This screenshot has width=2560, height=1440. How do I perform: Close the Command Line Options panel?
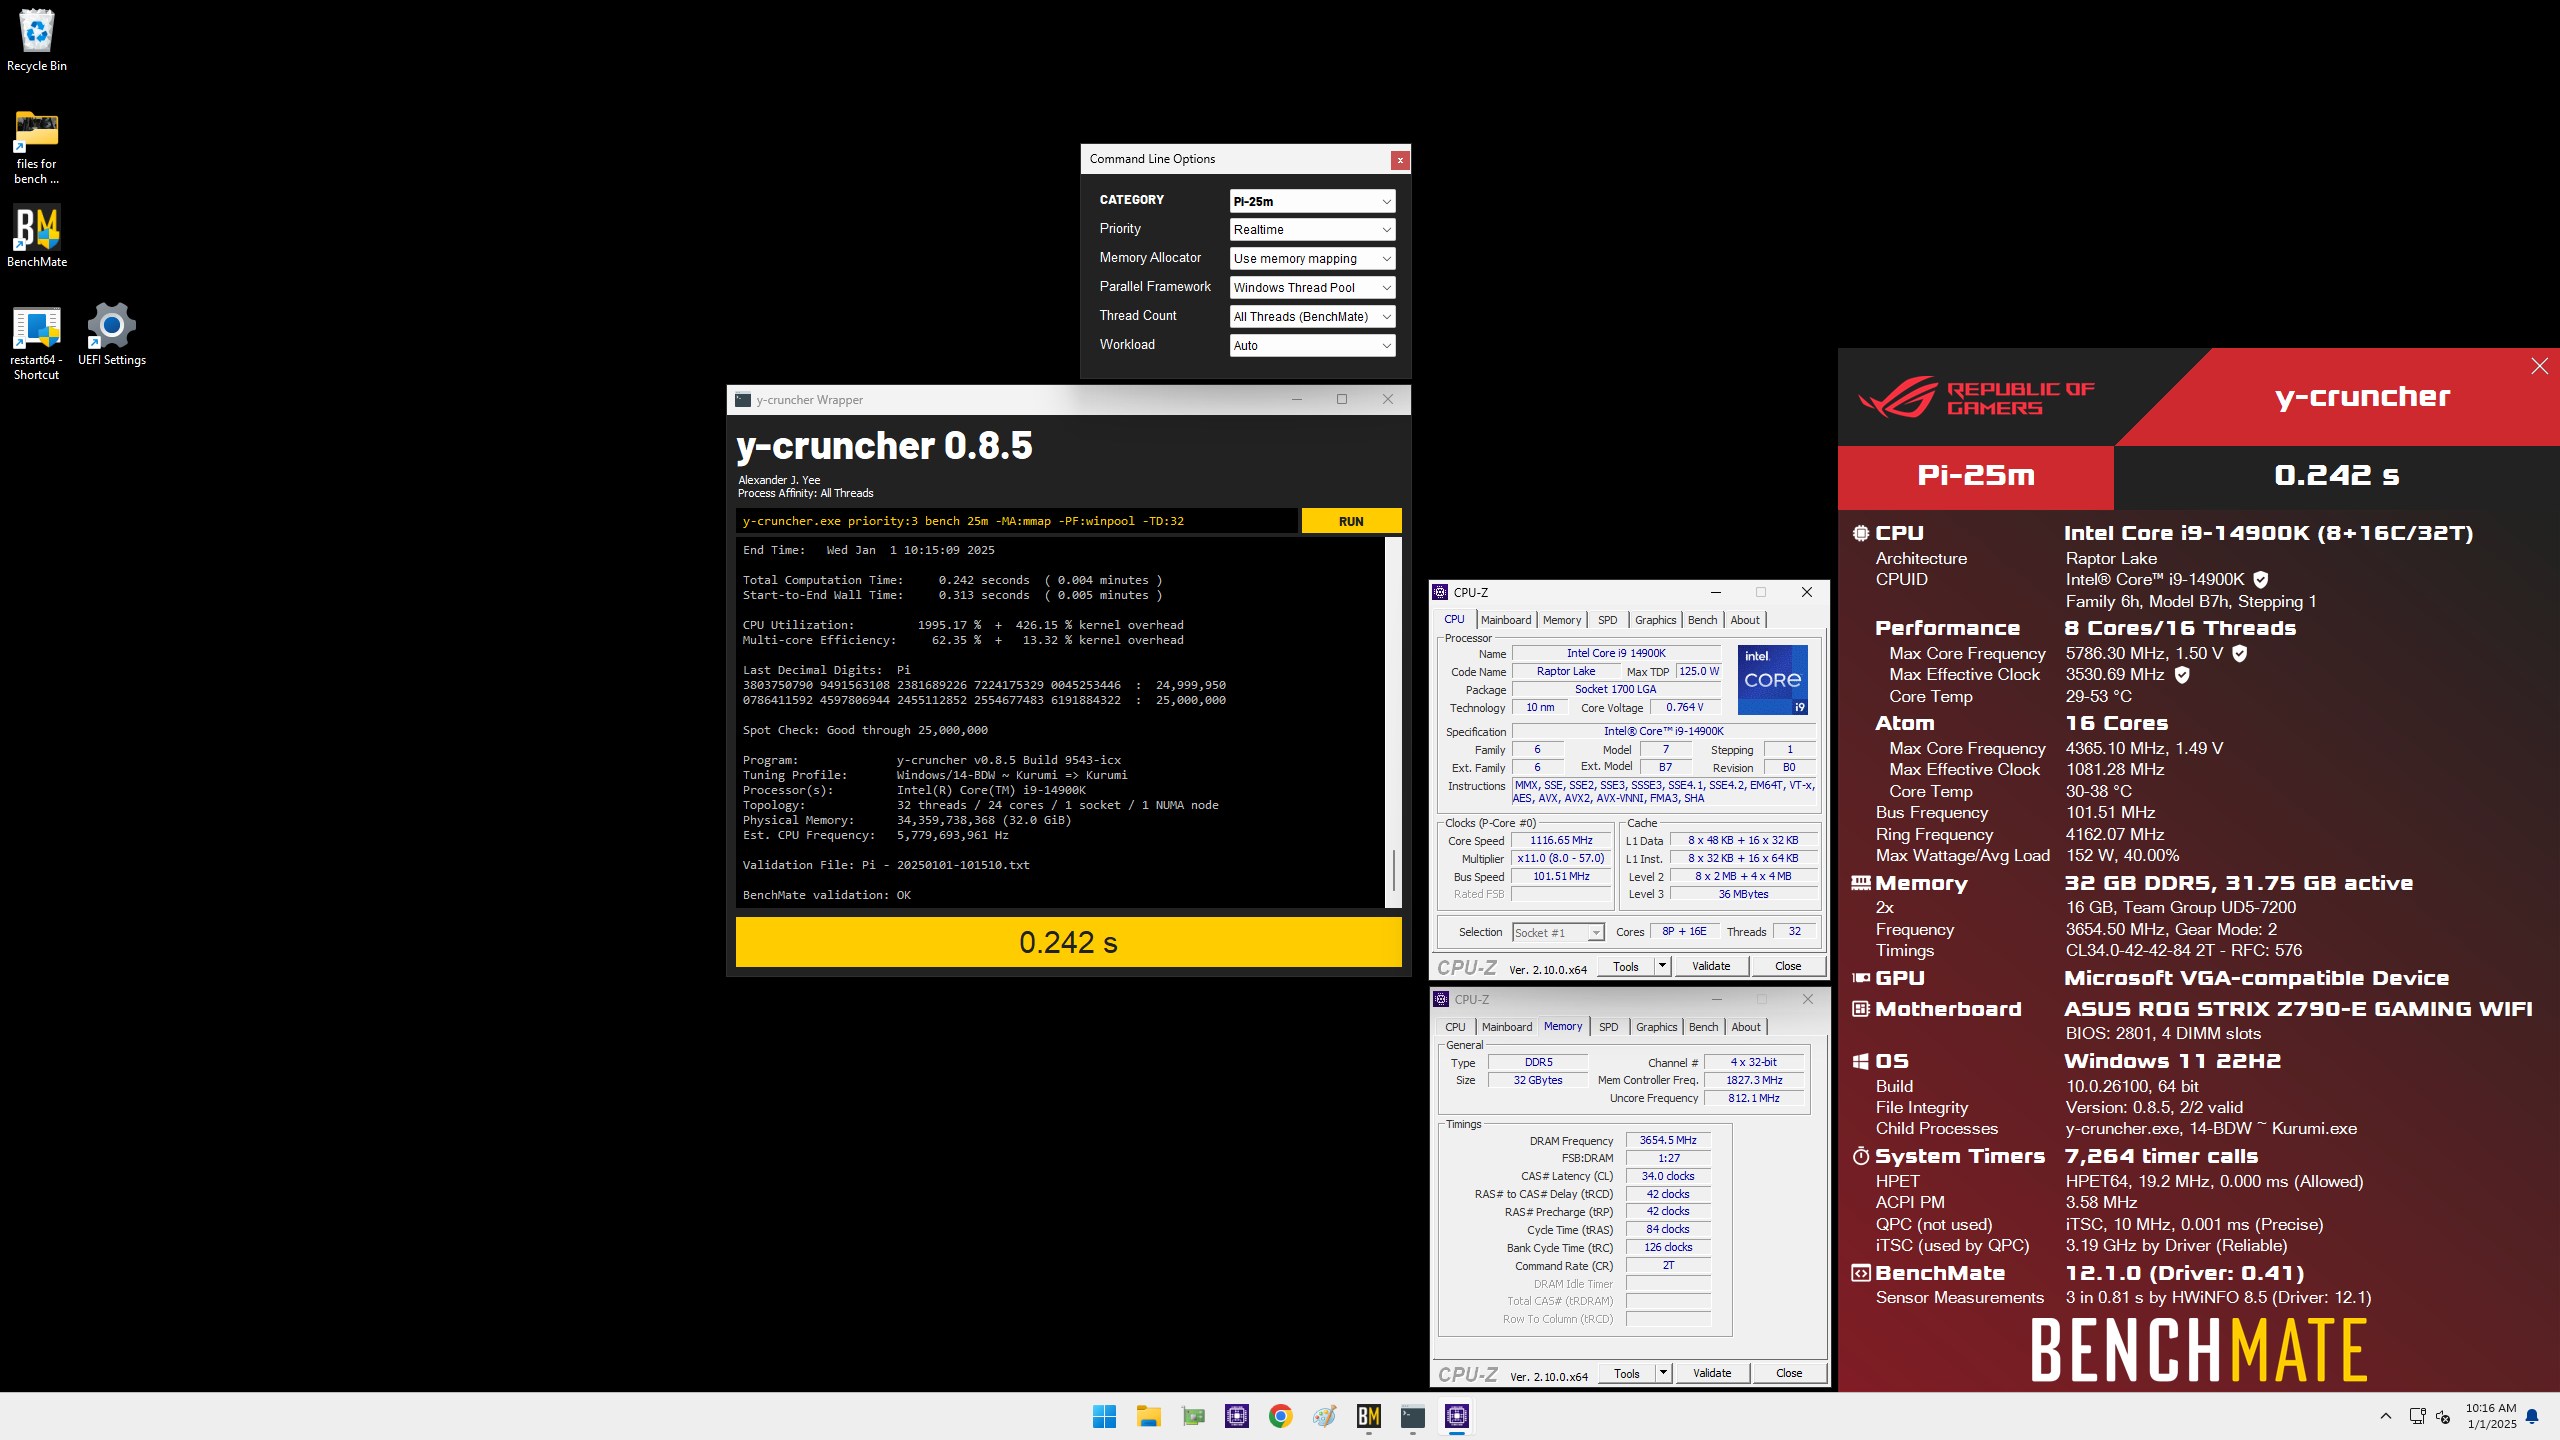[1400, 160]
